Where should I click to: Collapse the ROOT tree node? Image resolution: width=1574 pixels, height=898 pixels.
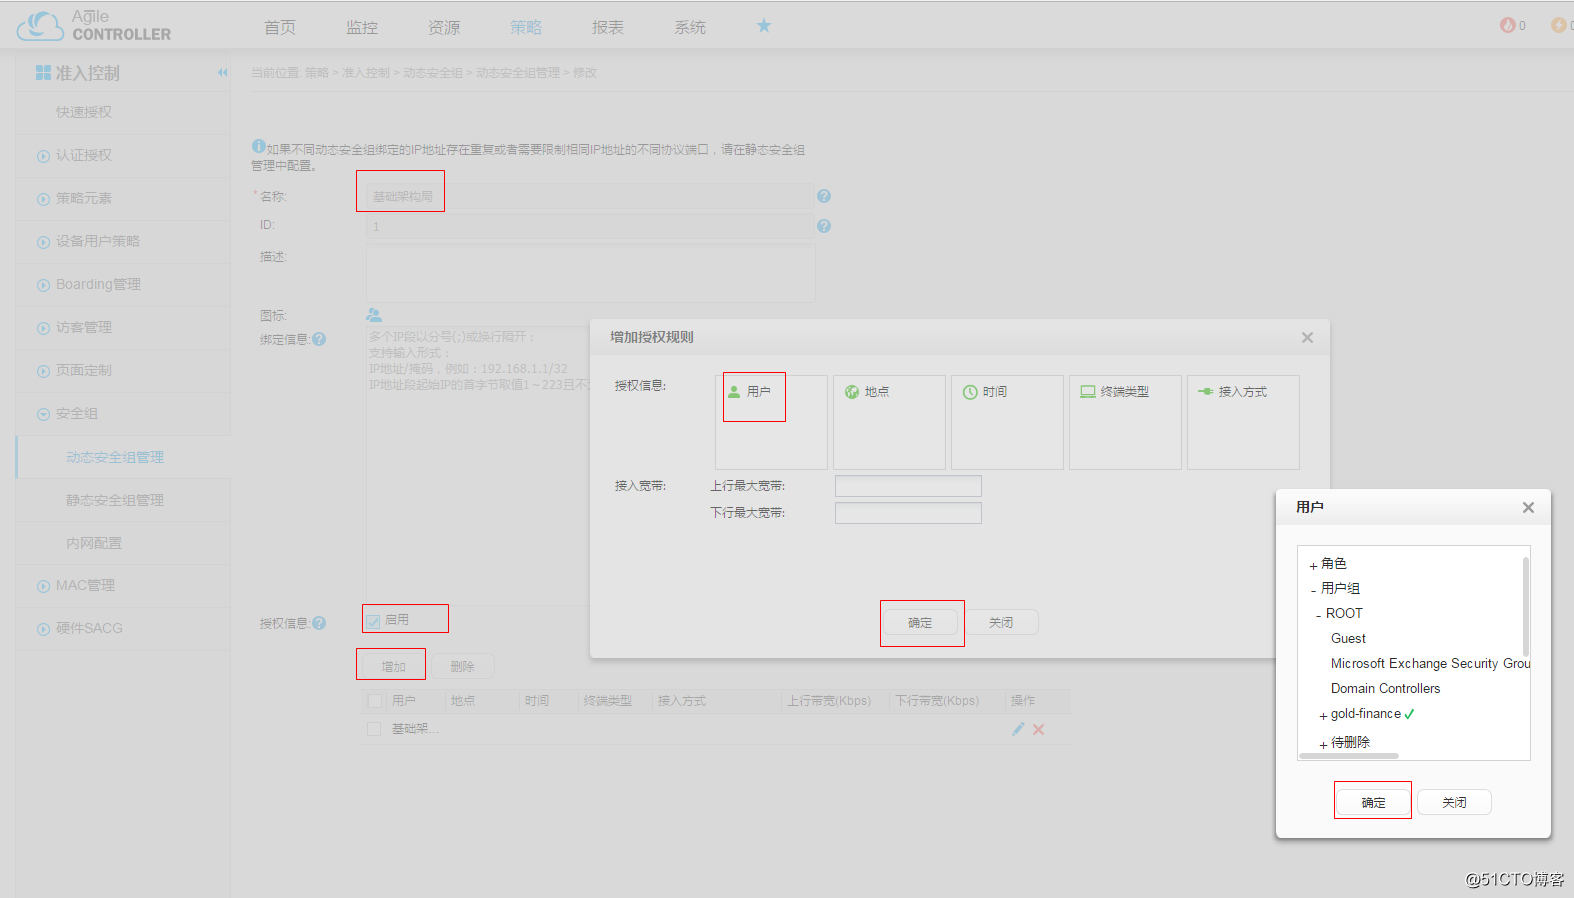1318,615
